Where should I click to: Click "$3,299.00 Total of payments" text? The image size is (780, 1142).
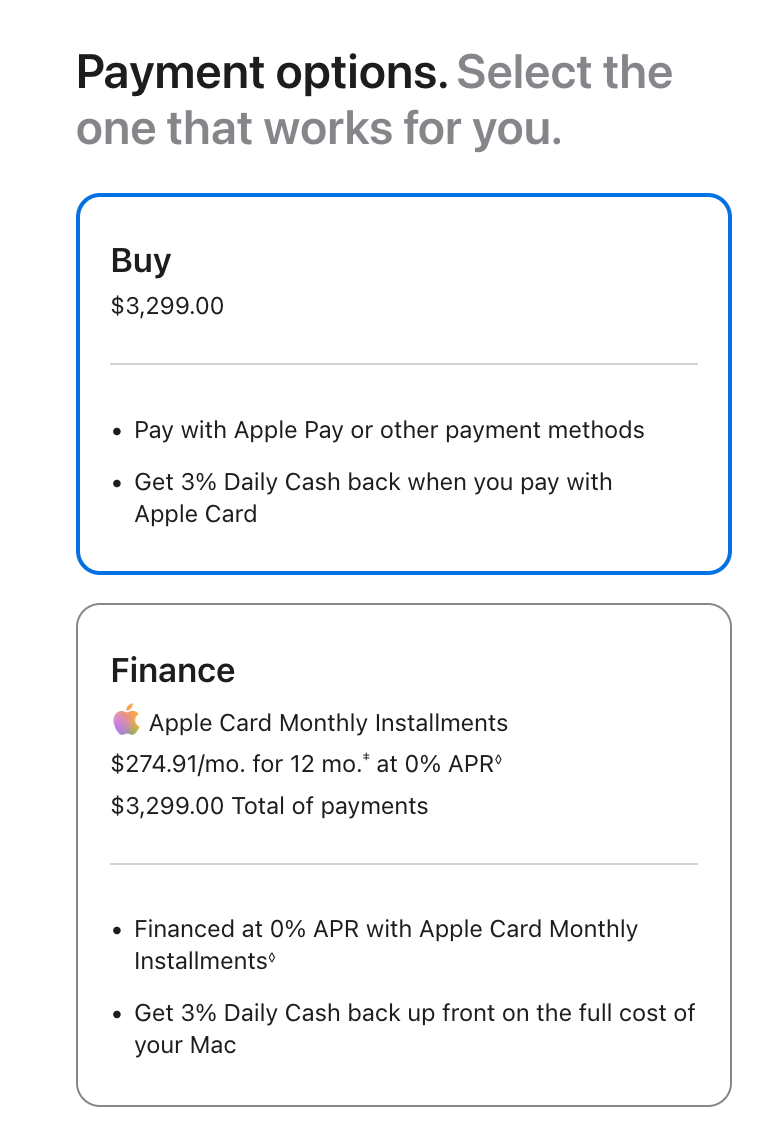pyautogui.click(x=269, y=807)
